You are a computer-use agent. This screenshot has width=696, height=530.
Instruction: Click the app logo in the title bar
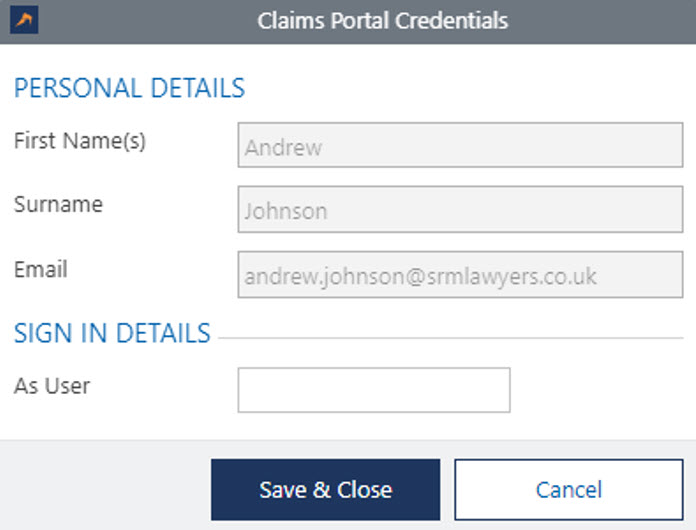(x=24, y=21)
